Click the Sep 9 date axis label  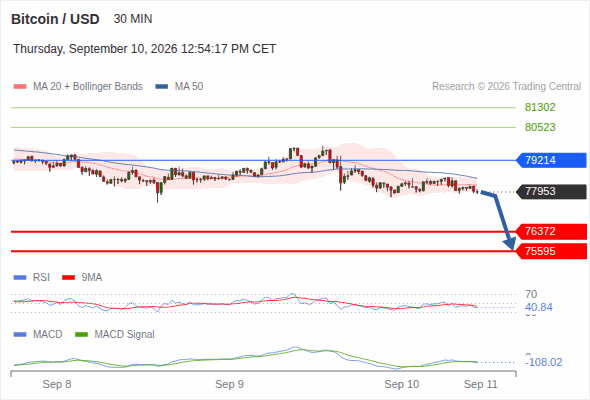coord(229,384)
